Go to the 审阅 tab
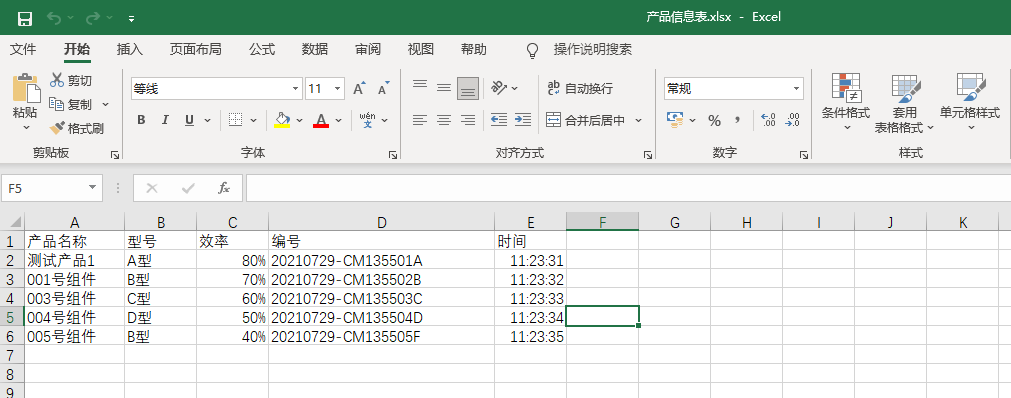The width and height of the screenshot is (1011, 398). tap(368, 50)
